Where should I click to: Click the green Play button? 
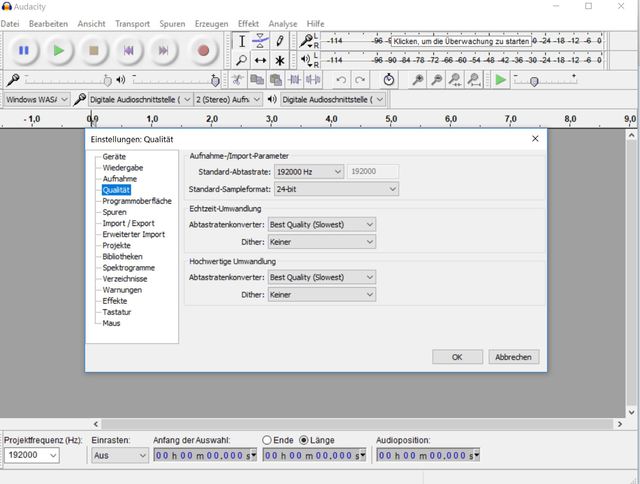[x=59, y=51]
